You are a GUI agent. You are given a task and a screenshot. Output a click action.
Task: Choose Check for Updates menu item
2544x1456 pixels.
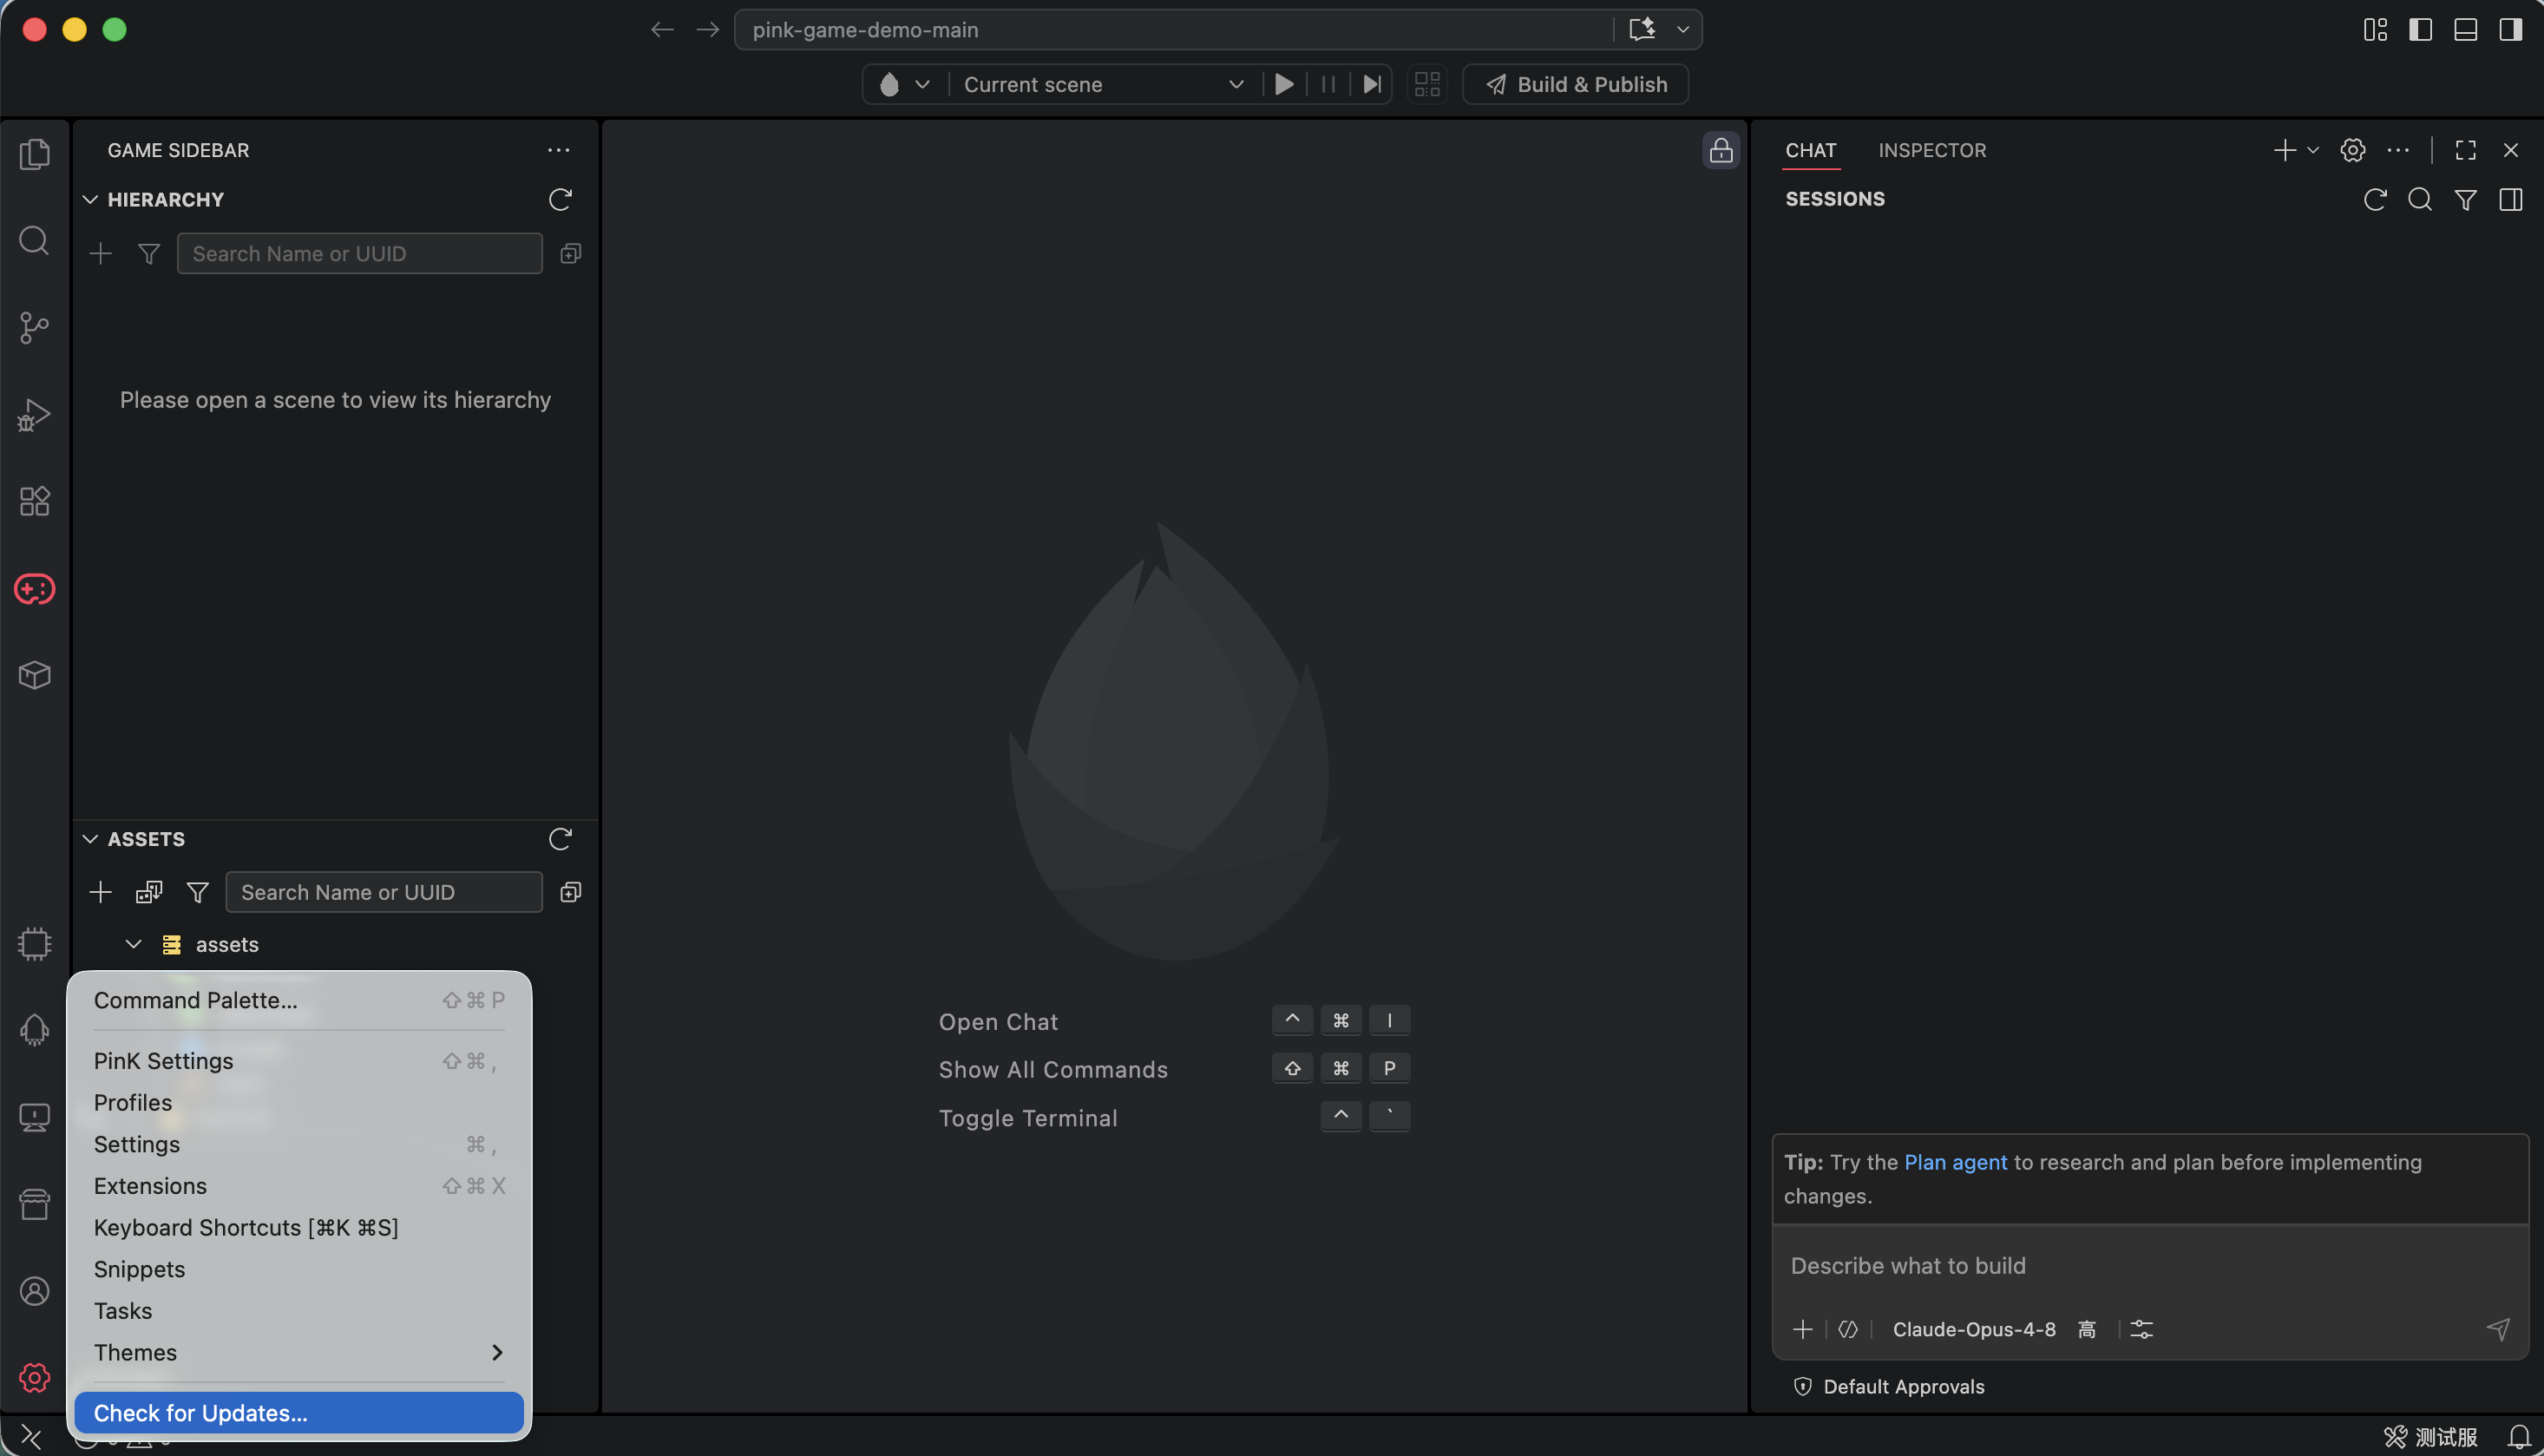click(299, 1413)
